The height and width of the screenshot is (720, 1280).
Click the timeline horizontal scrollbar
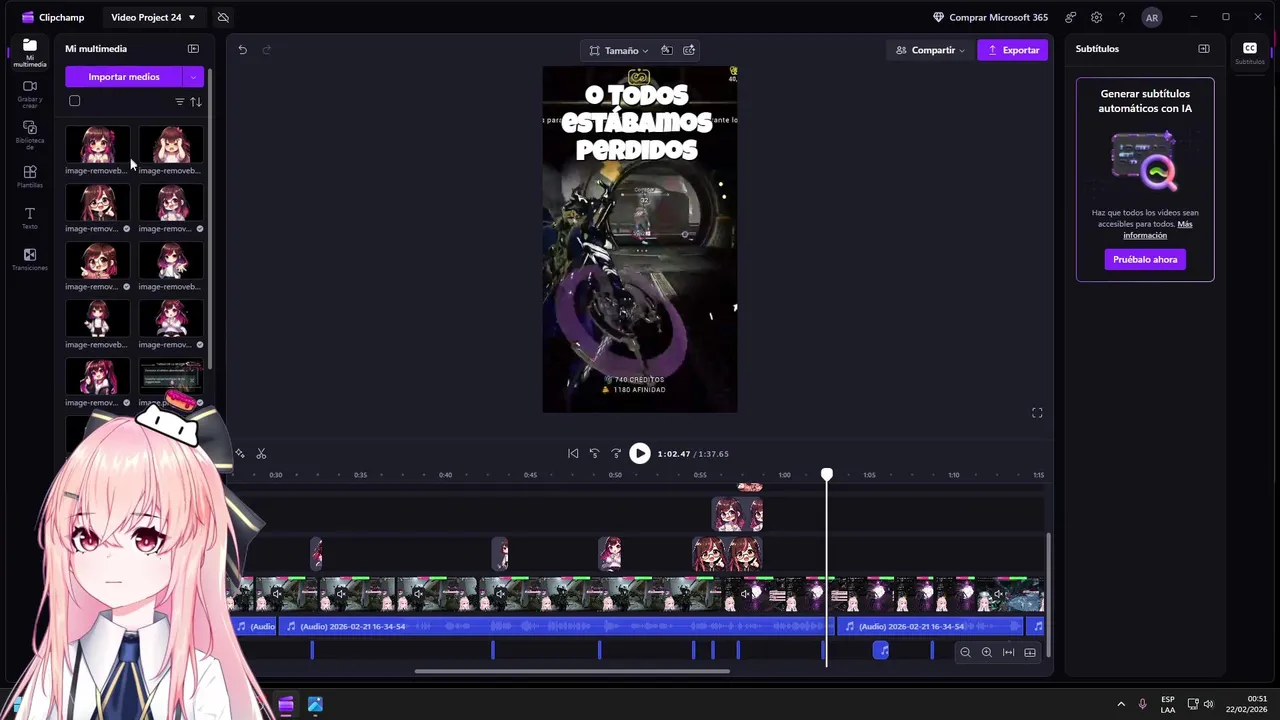(x=572, y=671)
